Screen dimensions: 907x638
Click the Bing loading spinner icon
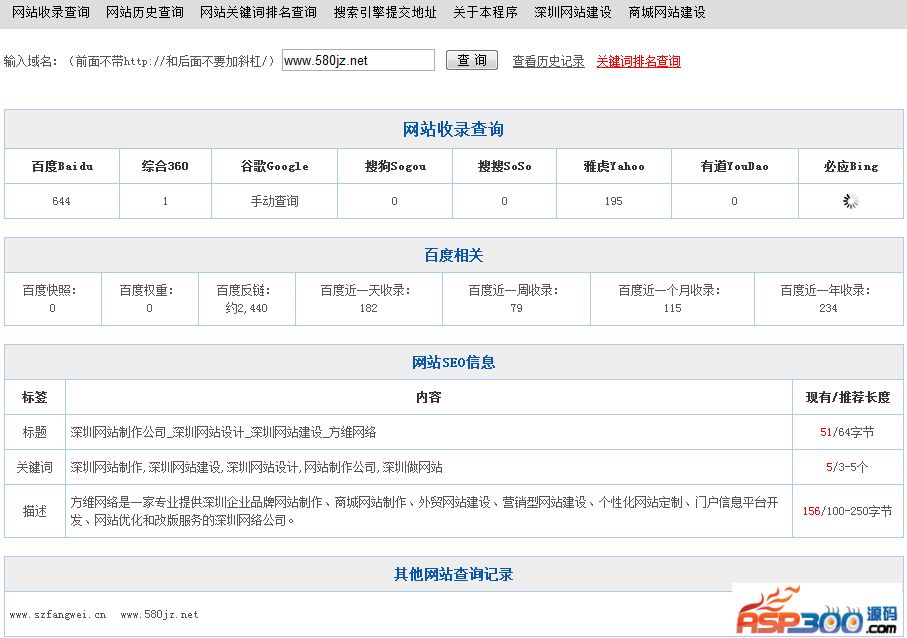pyautogui.click(x=850, y=201)
